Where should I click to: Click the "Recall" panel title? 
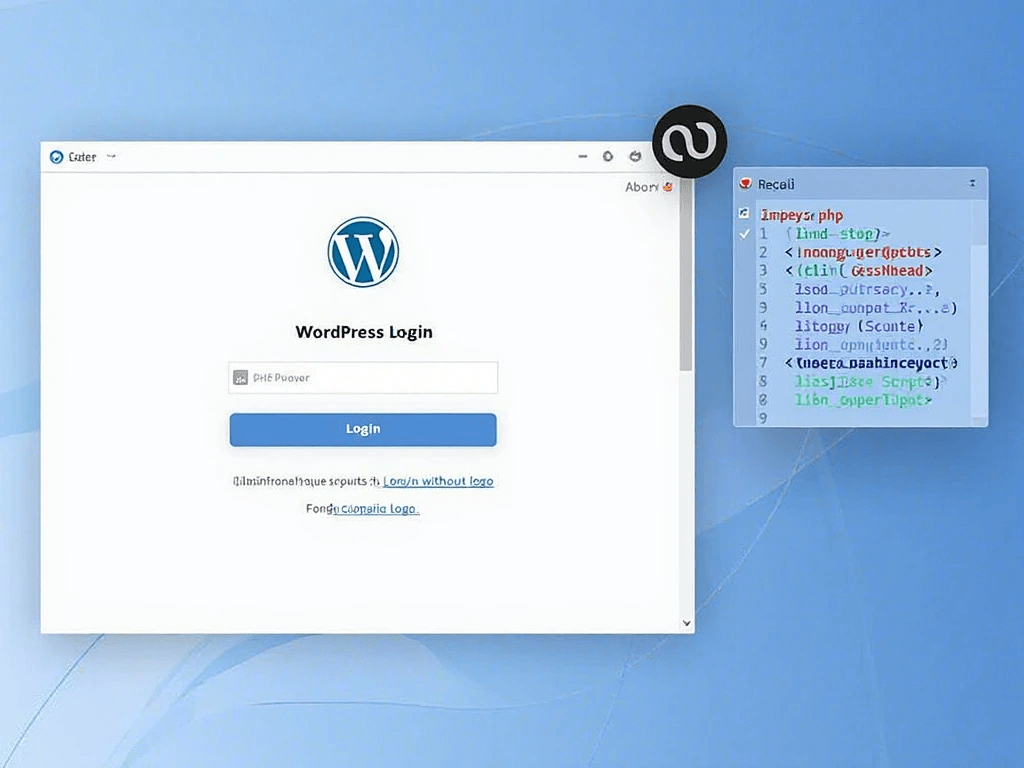pyautogui.click(x=776, y=184)
